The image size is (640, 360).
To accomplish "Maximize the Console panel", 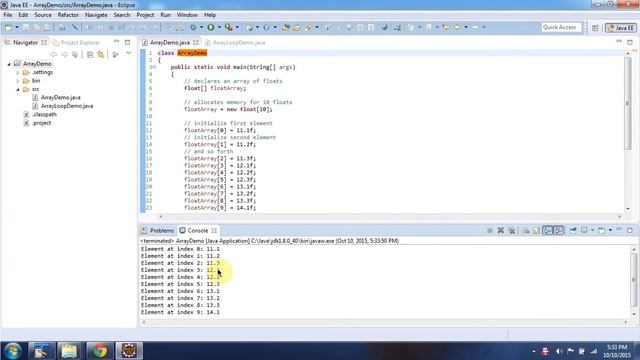I will 630,230.
